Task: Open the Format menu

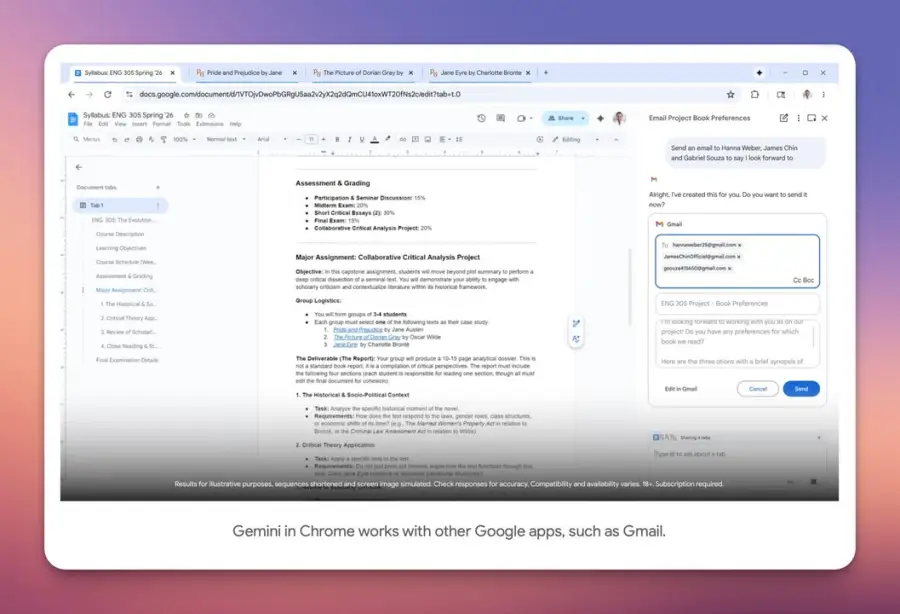Action: [x=162, y=124]
